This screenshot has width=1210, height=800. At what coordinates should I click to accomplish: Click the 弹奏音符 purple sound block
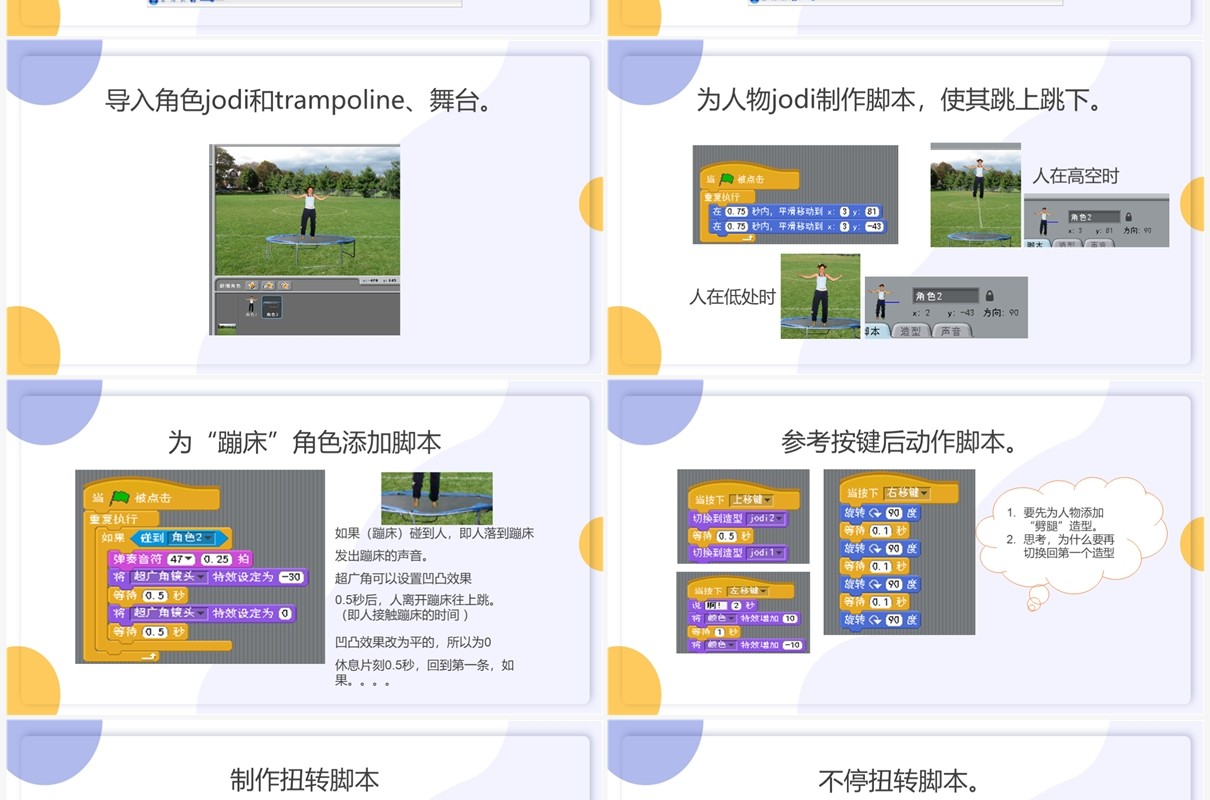pos(181,559)
